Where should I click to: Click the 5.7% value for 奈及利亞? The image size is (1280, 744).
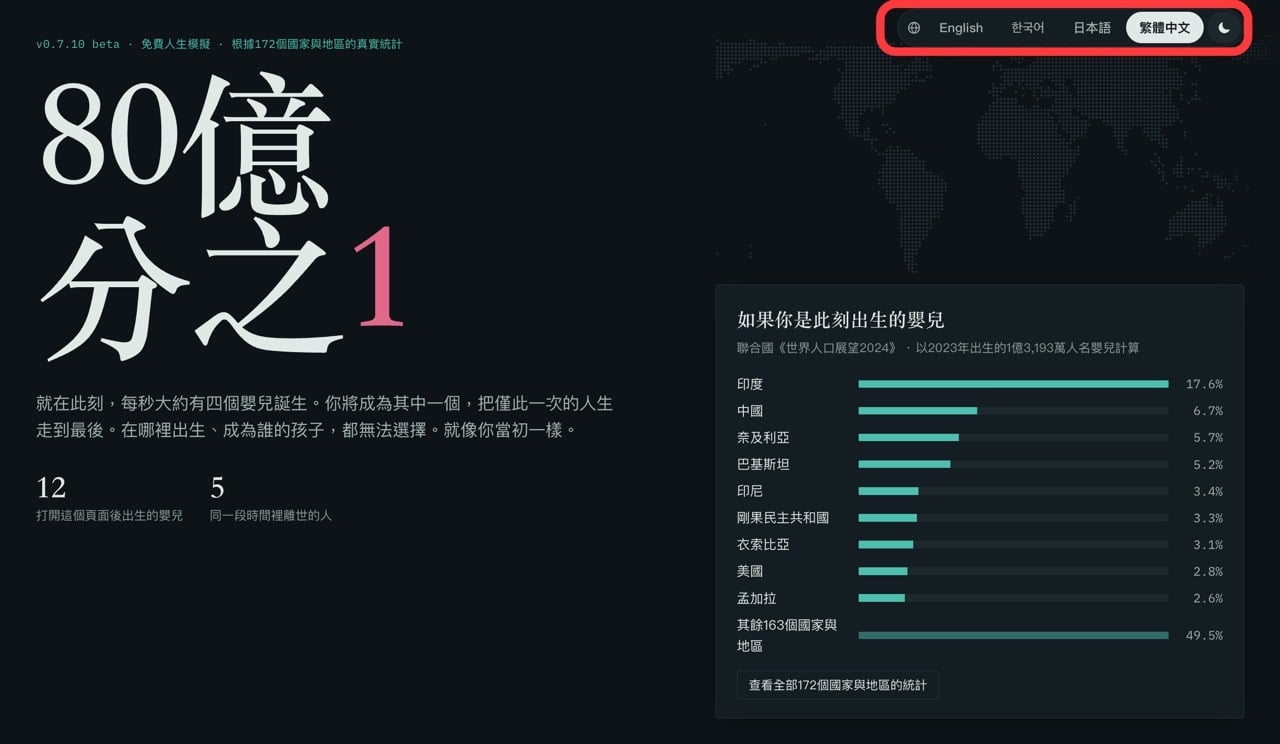(1208, 438)
